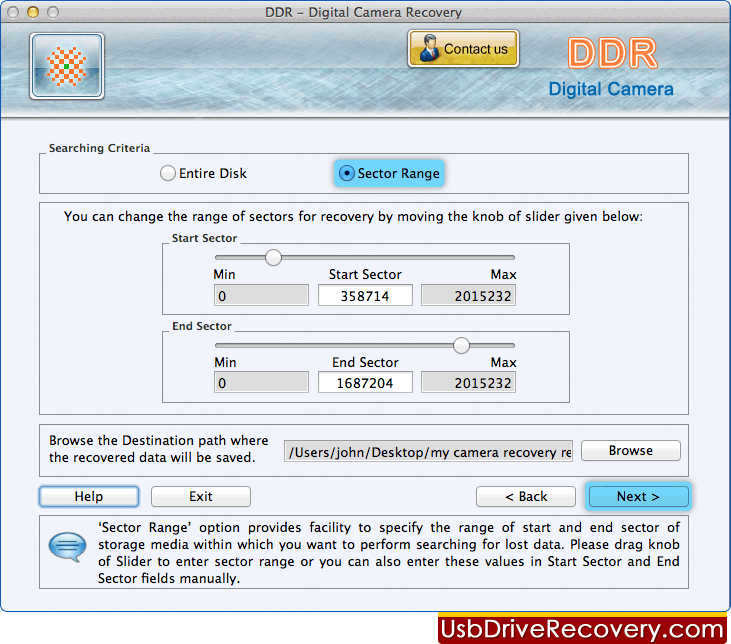731x644 pixels.
Task: Click the Start Sector Max field 2015232
Action: tap(468, 296)
